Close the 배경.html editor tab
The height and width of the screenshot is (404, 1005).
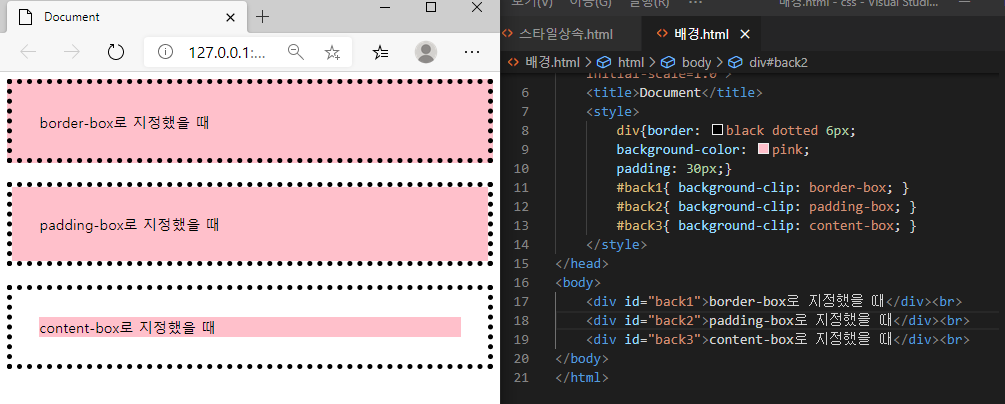745,34
